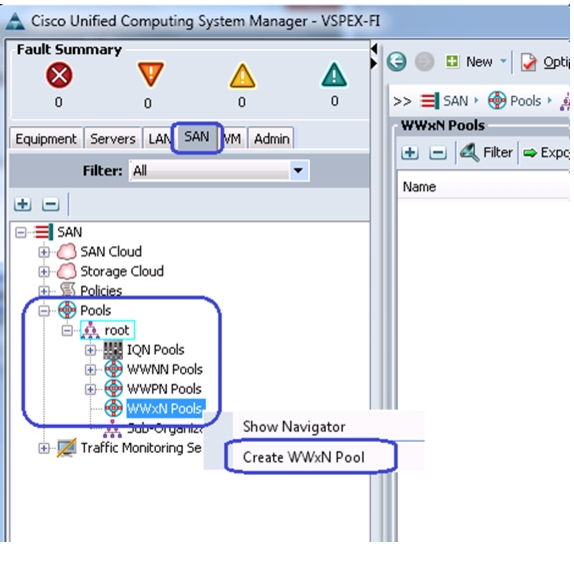574x573 pixels.
Task: Click the Traffic Monitoring Sessions monitor icon
Action: coord(67,447)
